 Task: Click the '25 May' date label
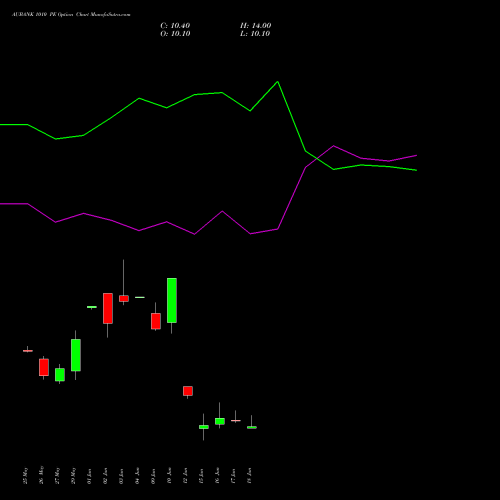coord(26,476)
